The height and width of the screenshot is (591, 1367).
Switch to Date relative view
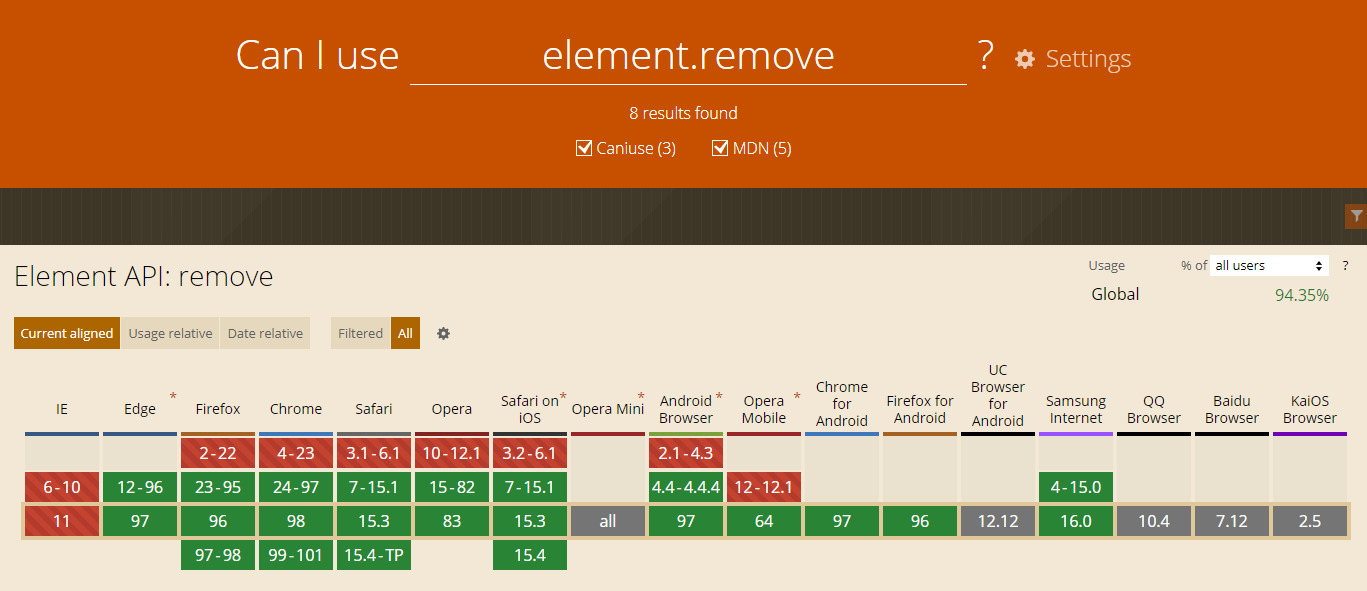click(265, 333)
